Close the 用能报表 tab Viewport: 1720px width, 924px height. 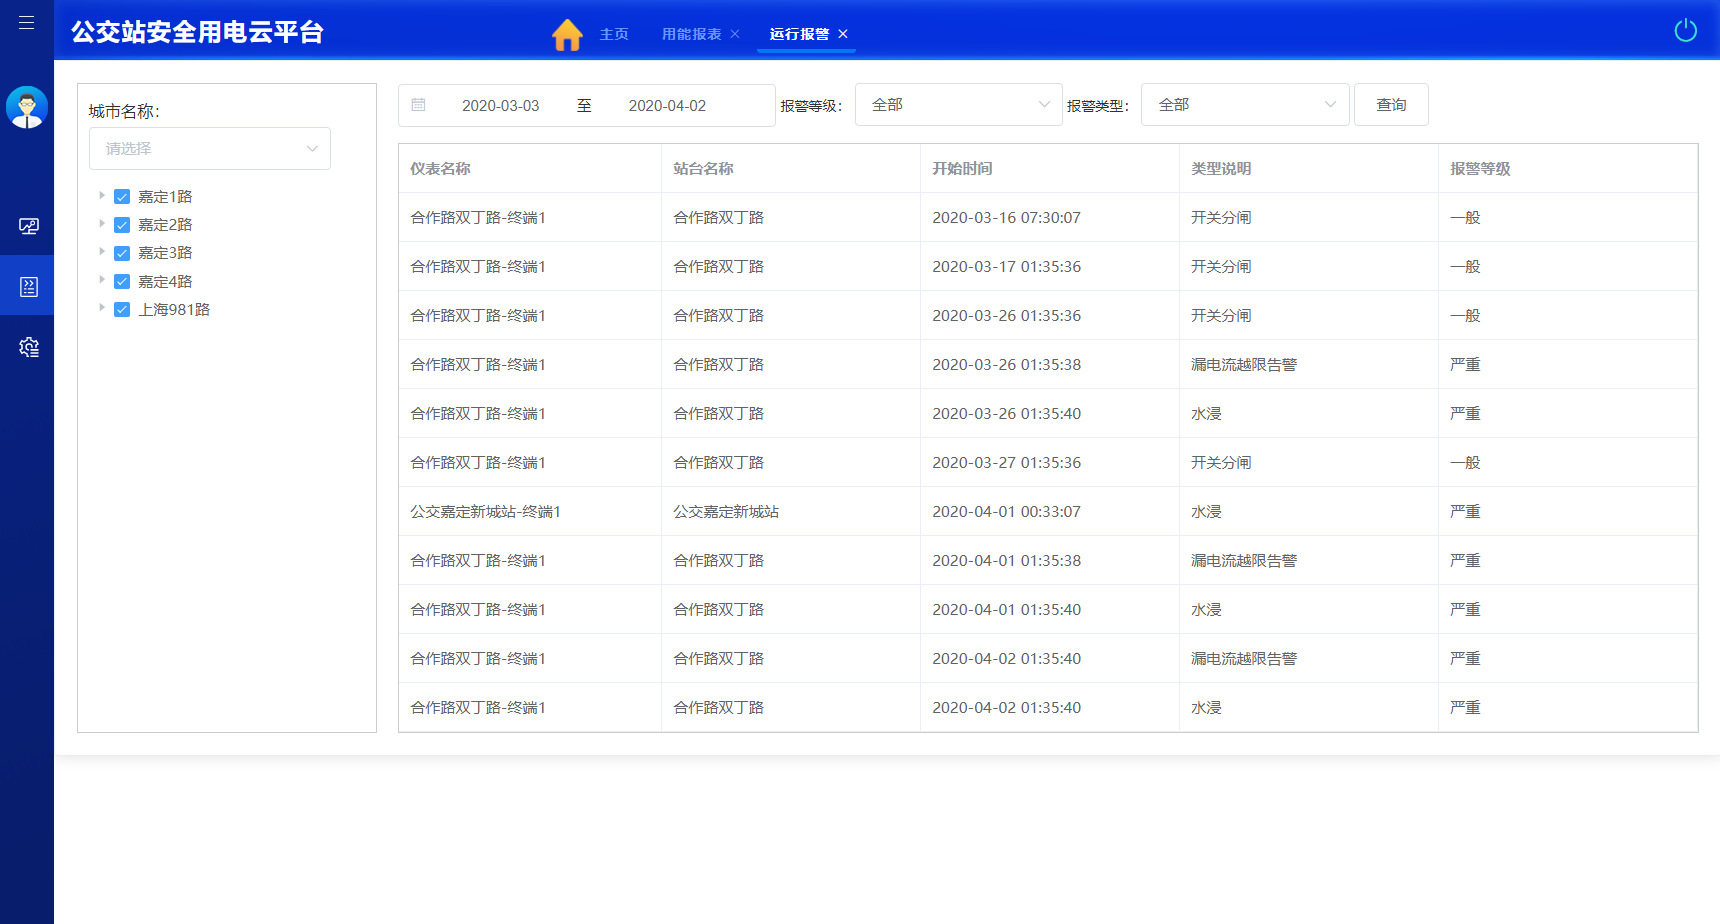(x=735, y=34)
